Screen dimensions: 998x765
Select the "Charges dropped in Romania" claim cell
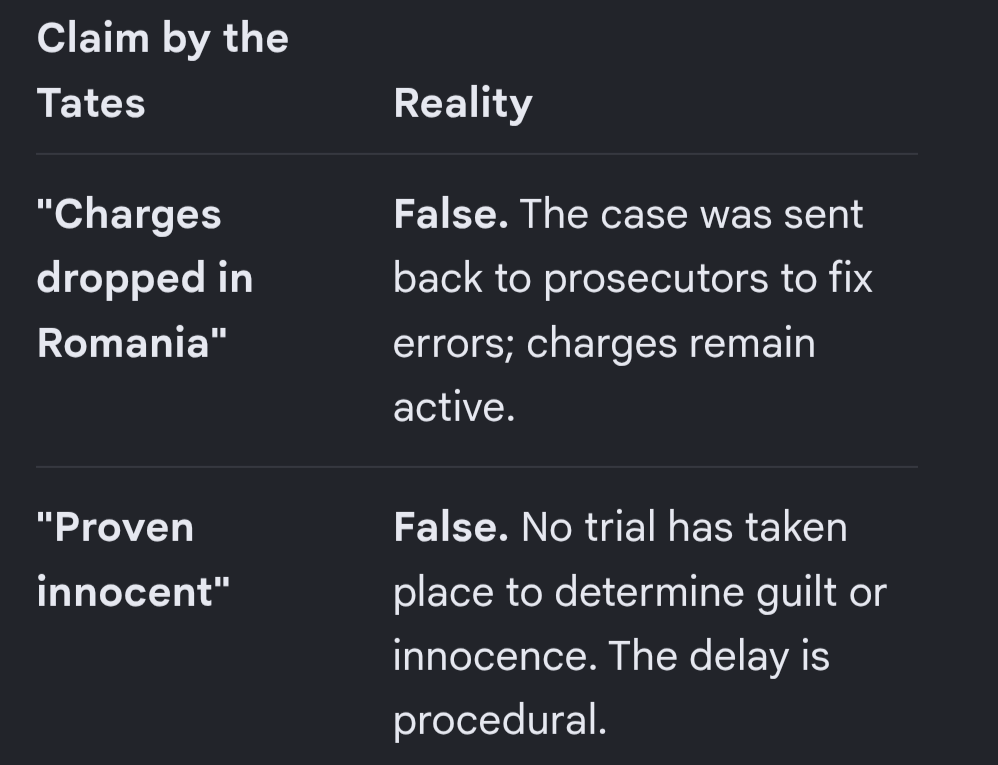[145, 279]
